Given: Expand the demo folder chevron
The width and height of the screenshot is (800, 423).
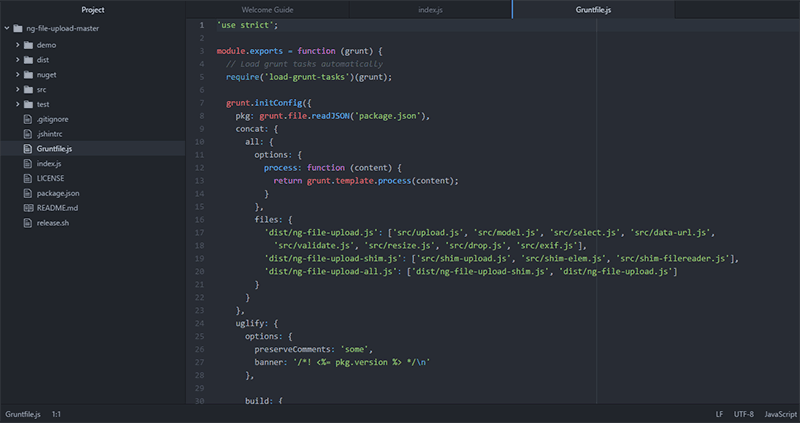Looking at the screenshot, I should 17,45.
